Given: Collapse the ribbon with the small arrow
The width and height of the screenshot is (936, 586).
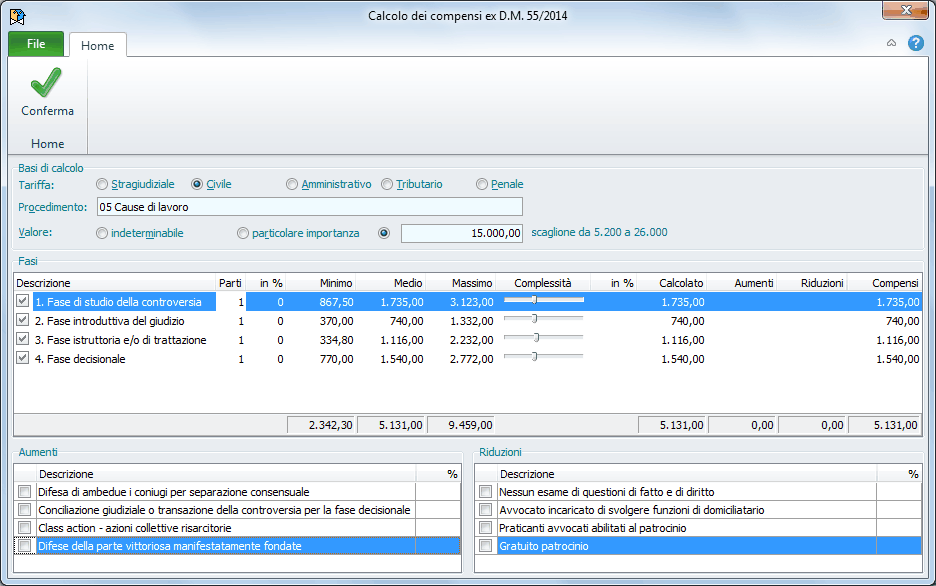Looking at the screenshot, I should (x=891, y=43).
